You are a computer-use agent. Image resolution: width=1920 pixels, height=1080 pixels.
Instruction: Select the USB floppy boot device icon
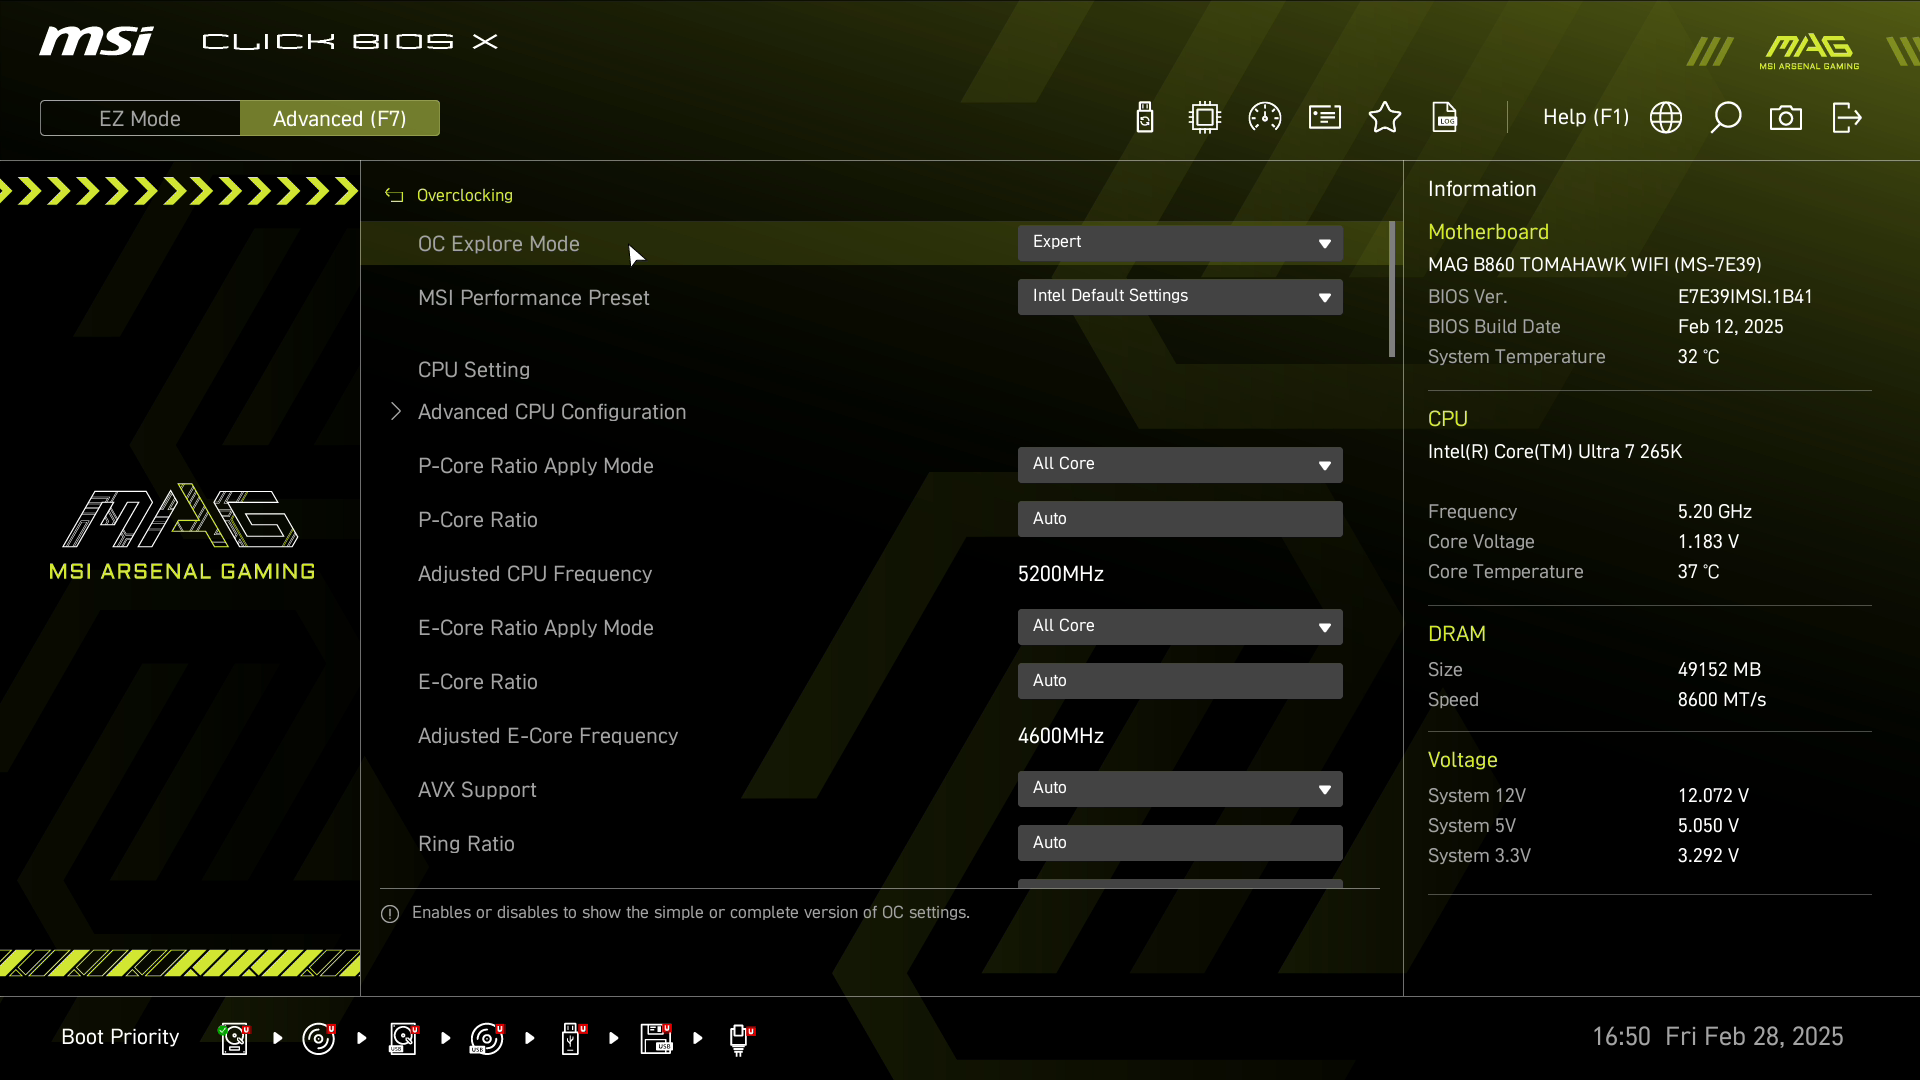click(656, 1038)
